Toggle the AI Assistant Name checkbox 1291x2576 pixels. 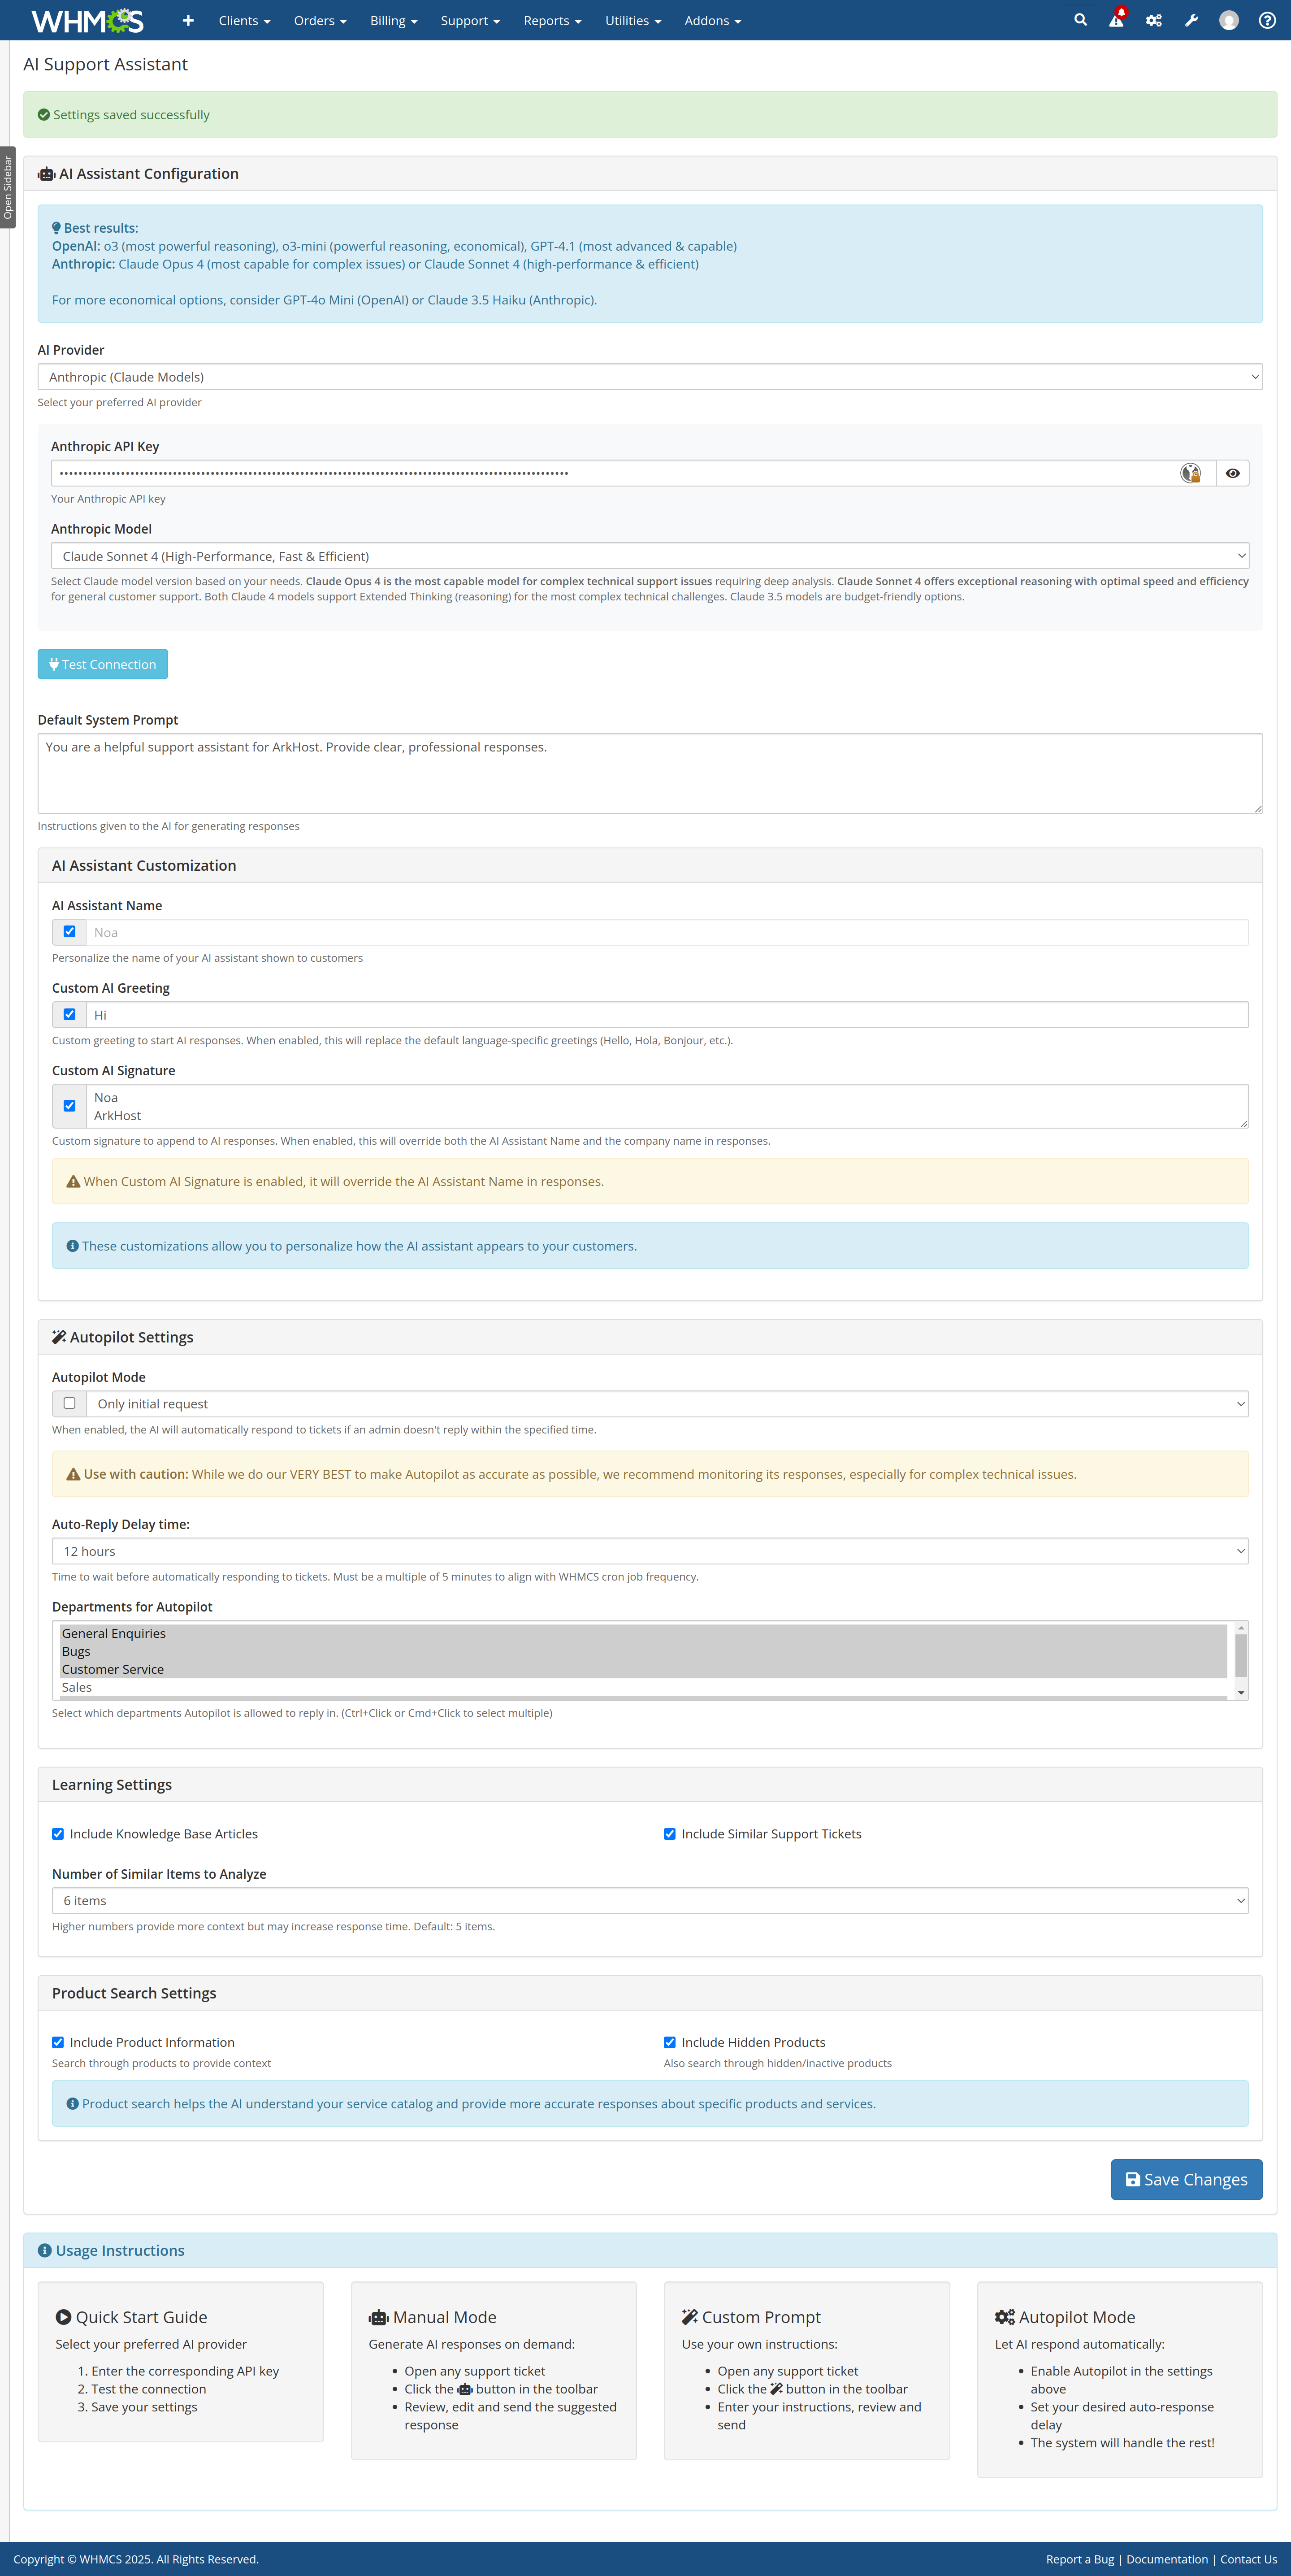pos(69,932)
